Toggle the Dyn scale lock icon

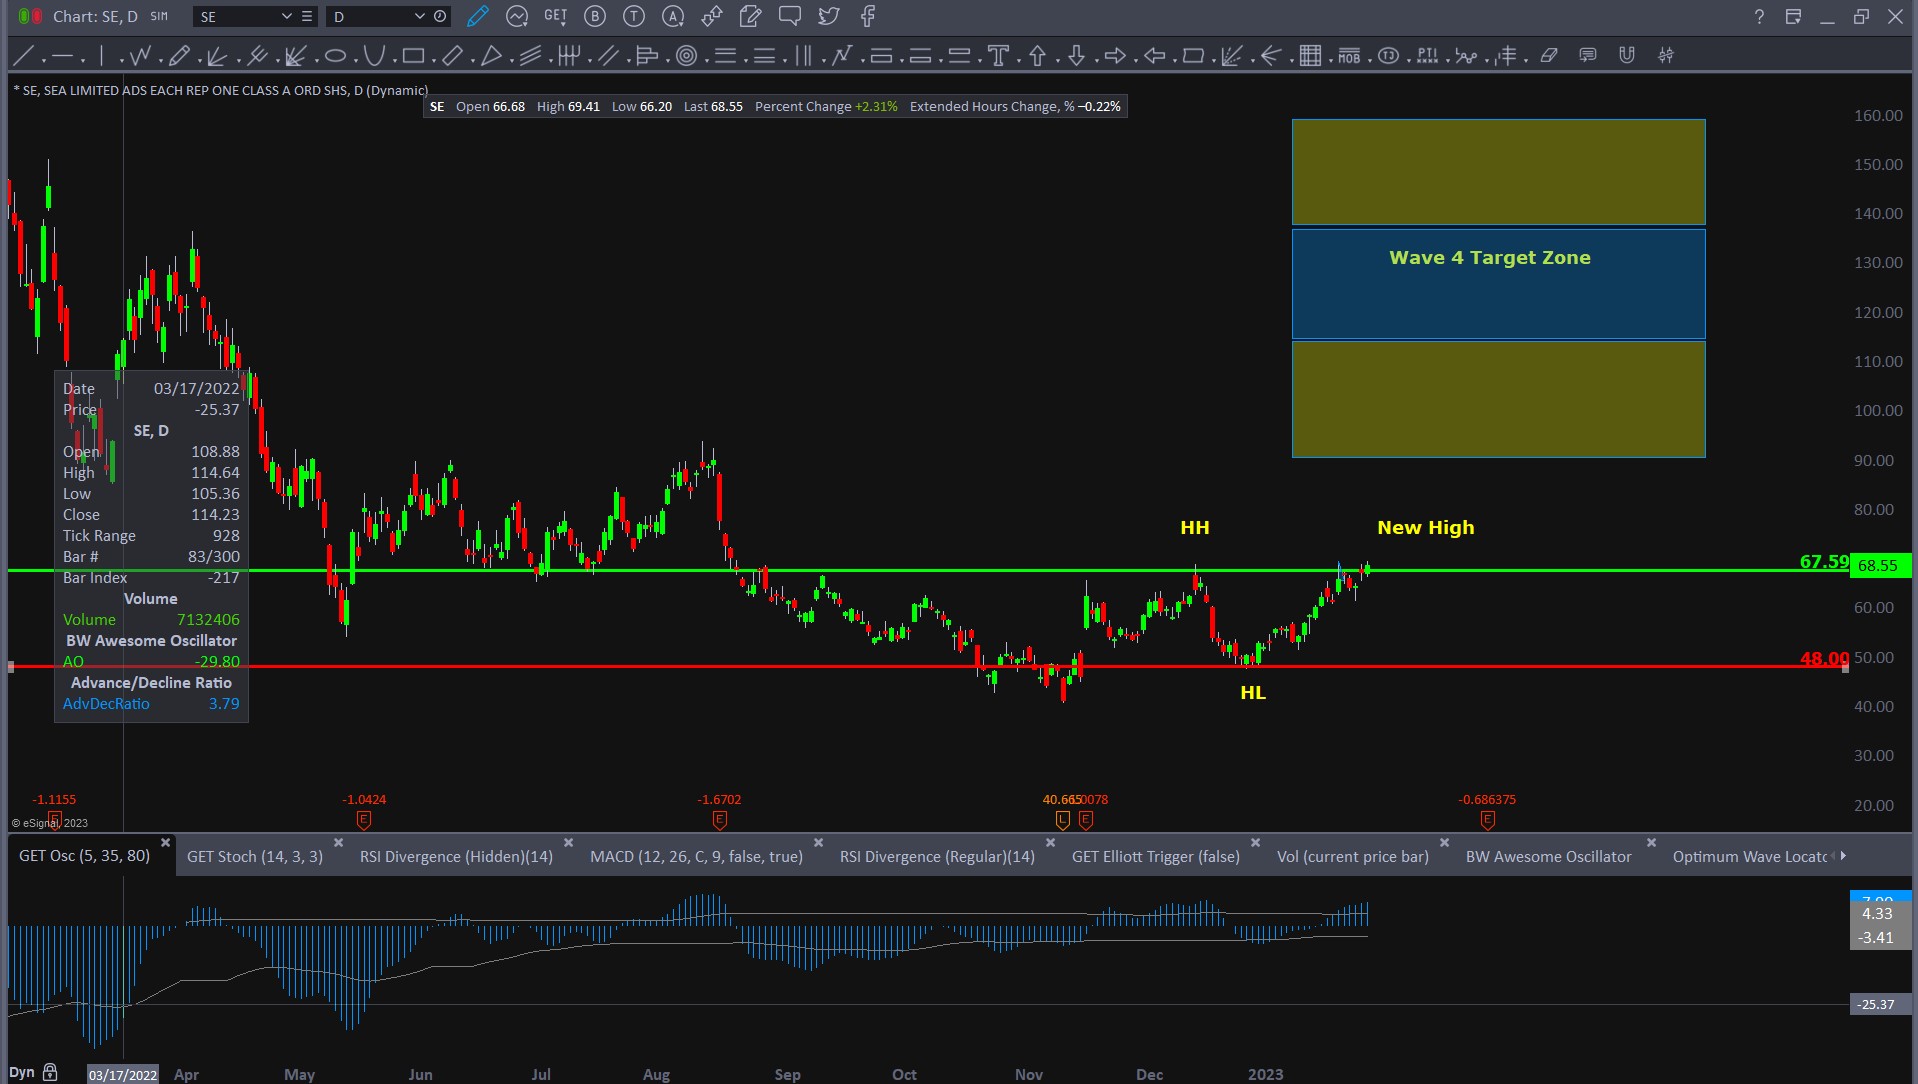point(50,1072)
